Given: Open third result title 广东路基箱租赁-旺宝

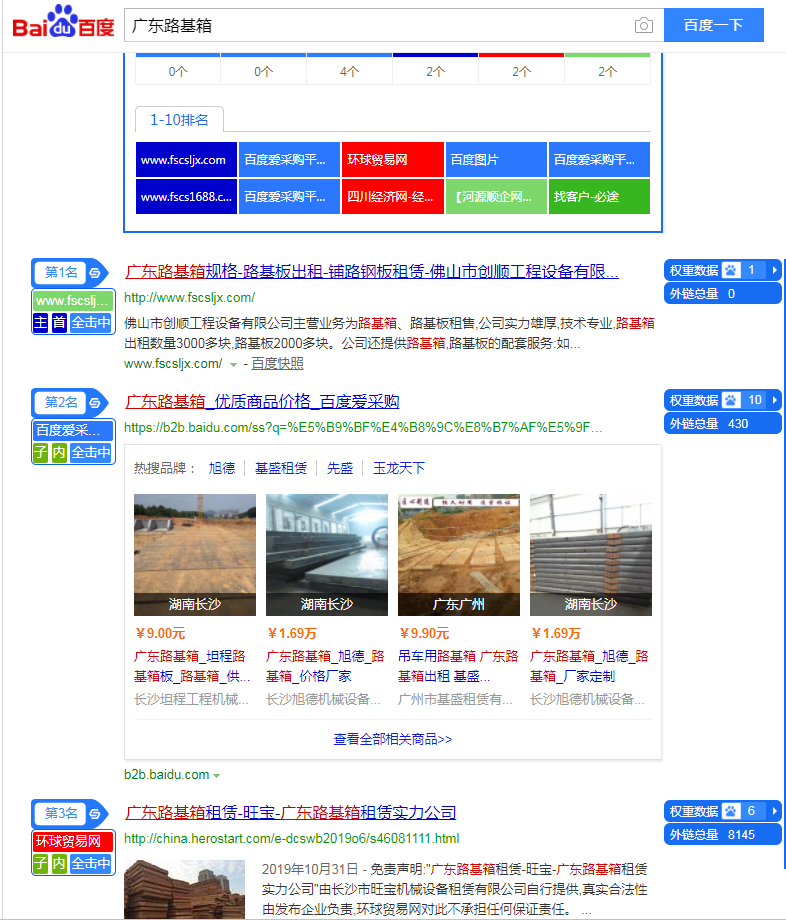Looking at the screenshot, I should click(290, 813).
